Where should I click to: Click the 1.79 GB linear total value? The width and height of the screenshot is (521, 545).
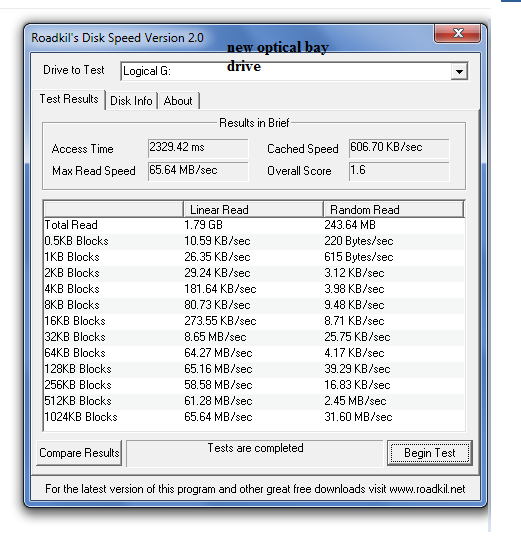pyautogui.click(x=203, y=225)
